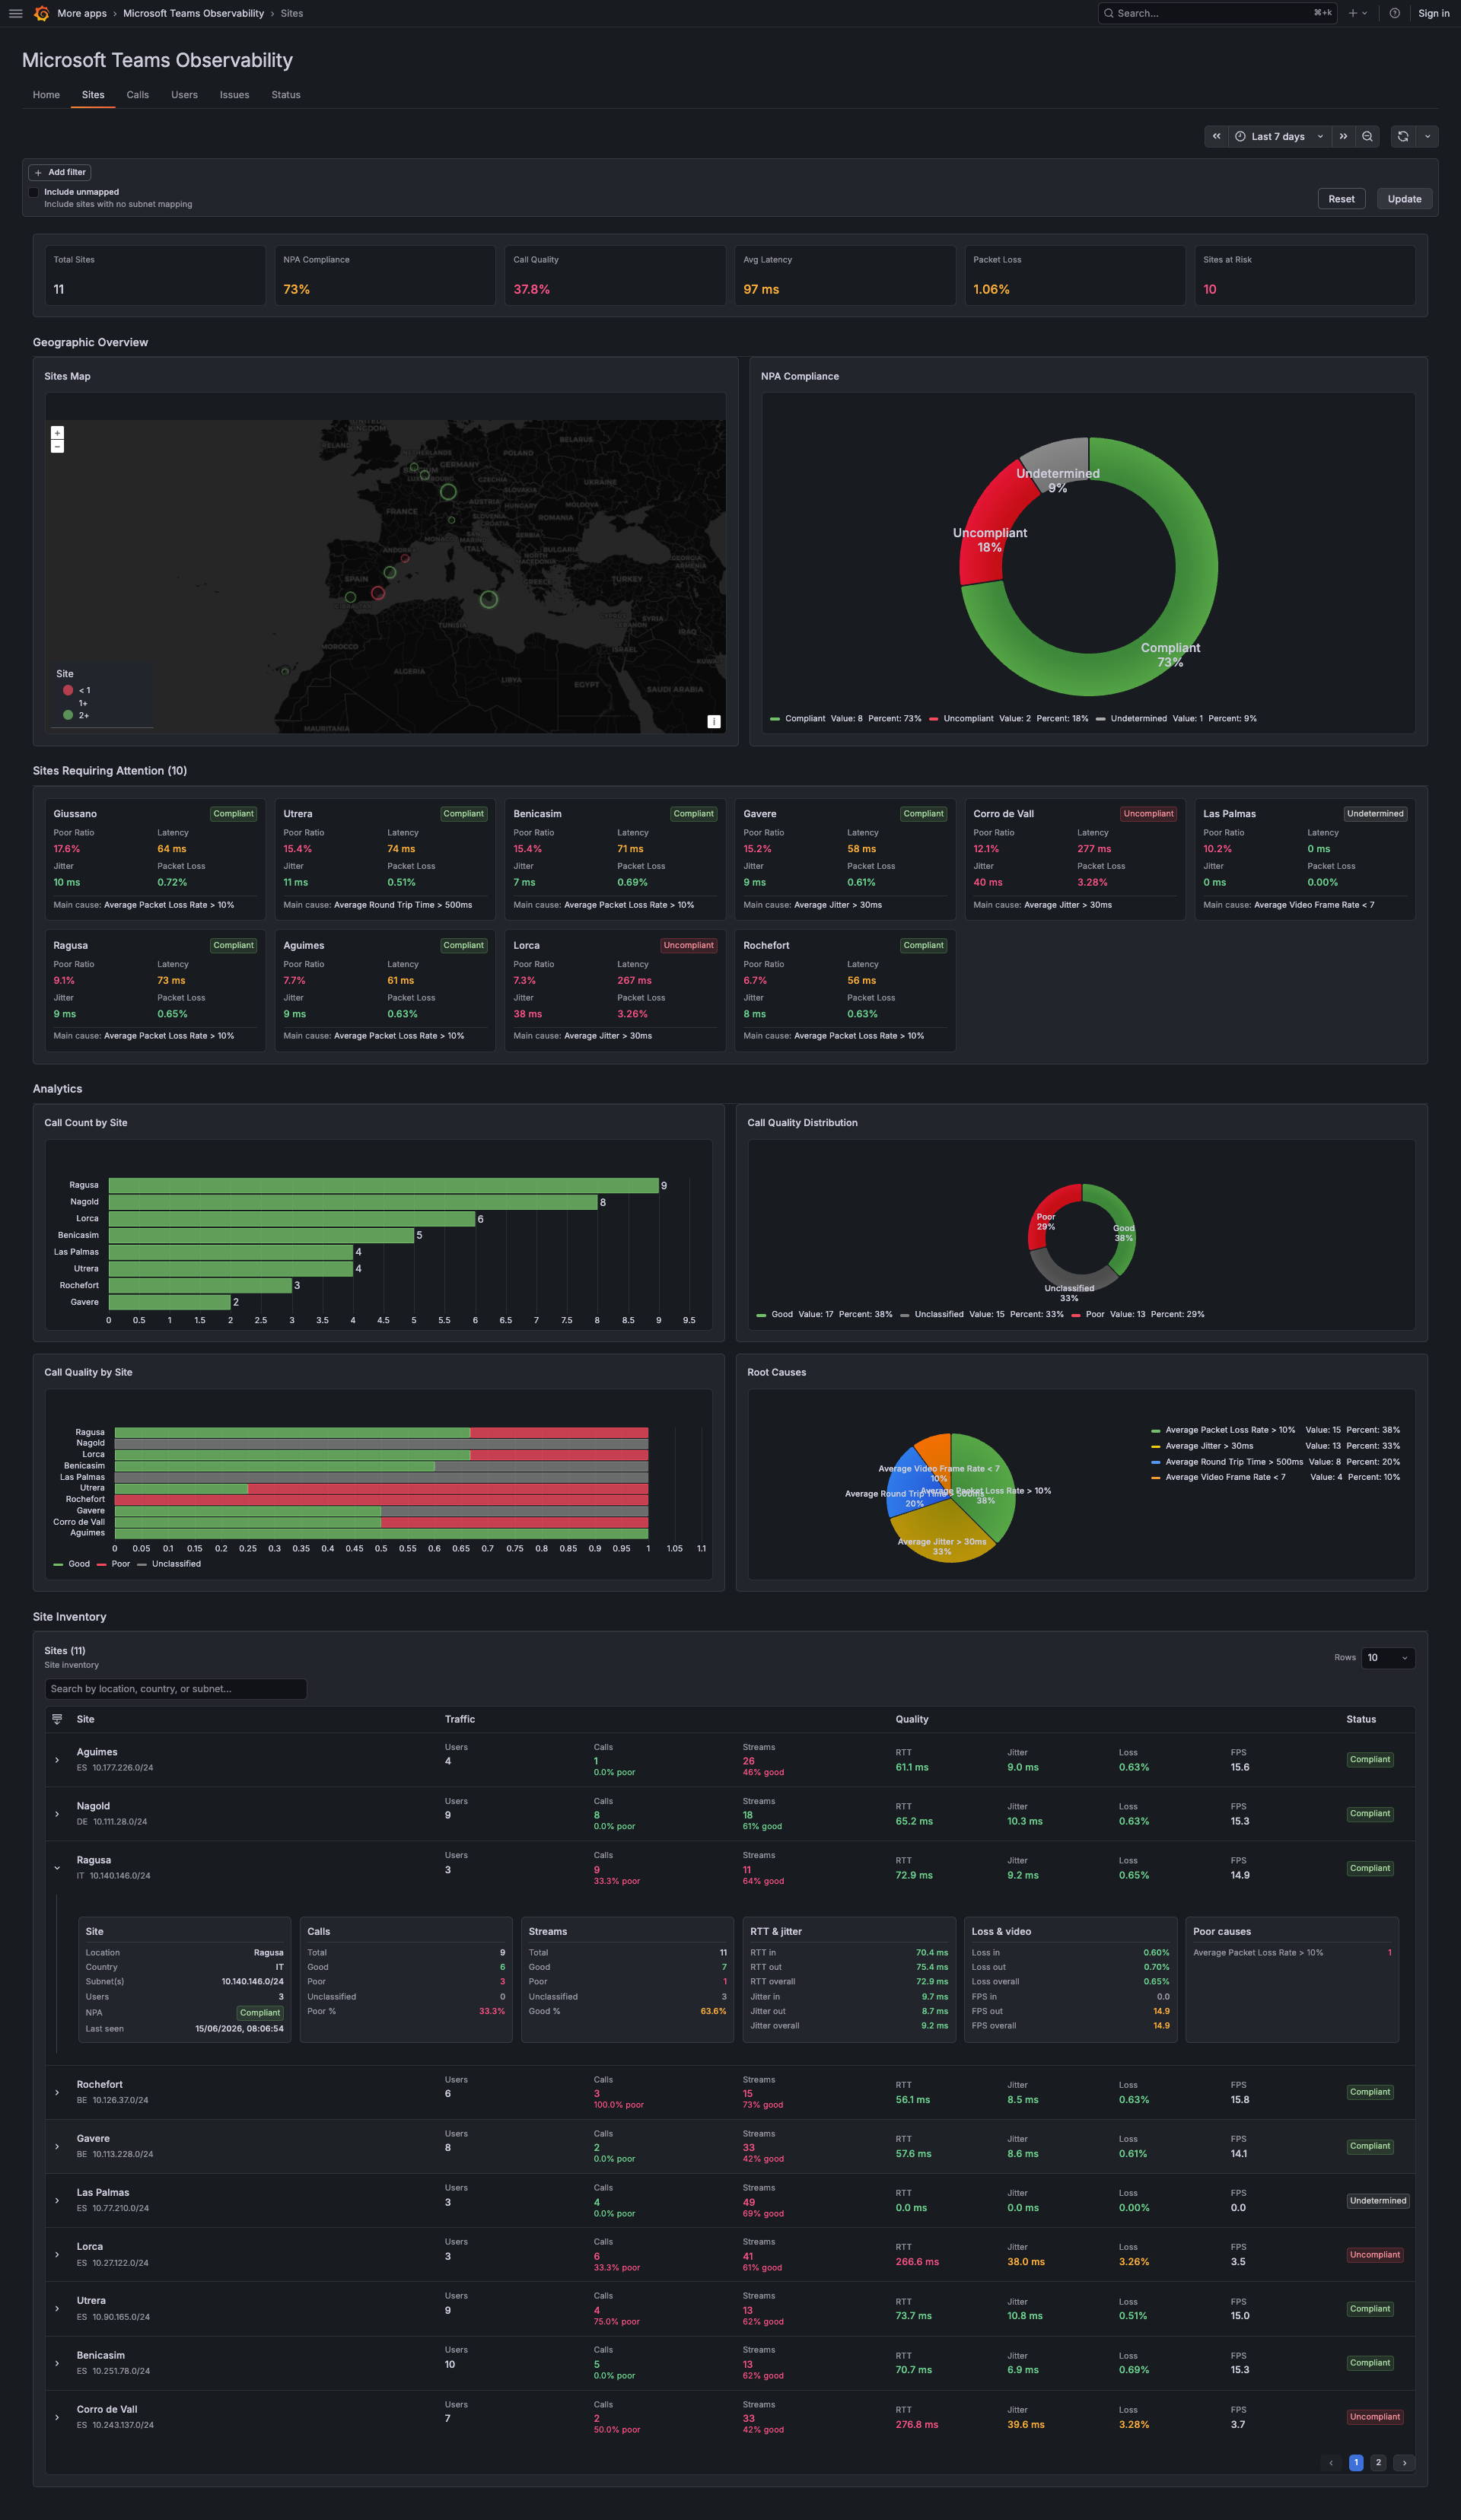Toggle Average Jitter > 30ms in Root Causes legend
The image size is (1461, 2520).
click(1209, 1446)
